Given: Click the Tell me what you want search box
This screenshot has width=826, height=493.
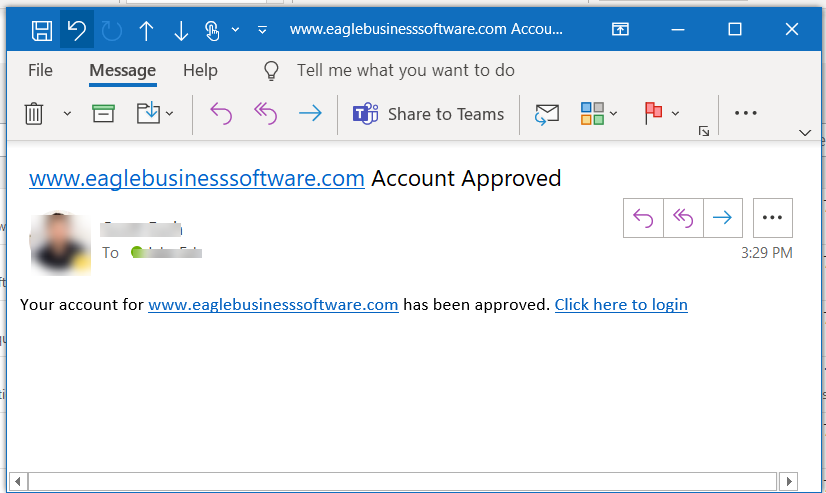Looking at the screenshot, I should (405, 70).
